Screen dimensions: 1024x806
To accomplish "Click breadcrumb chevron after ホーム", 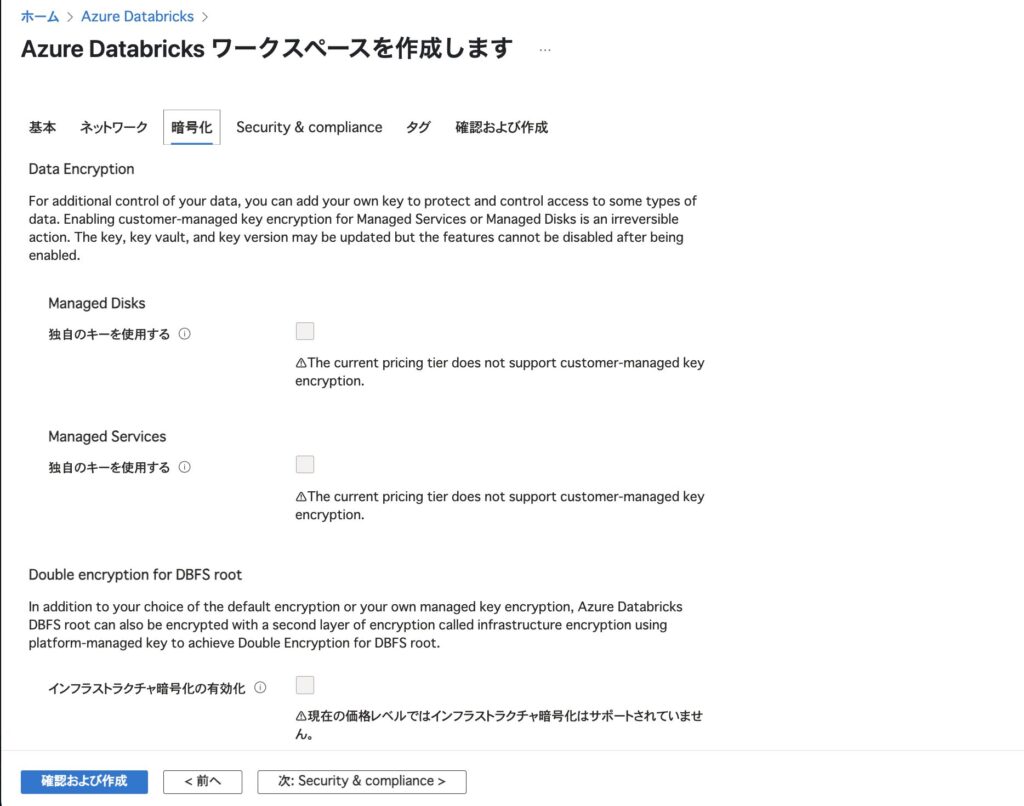I will coord(70,17).
